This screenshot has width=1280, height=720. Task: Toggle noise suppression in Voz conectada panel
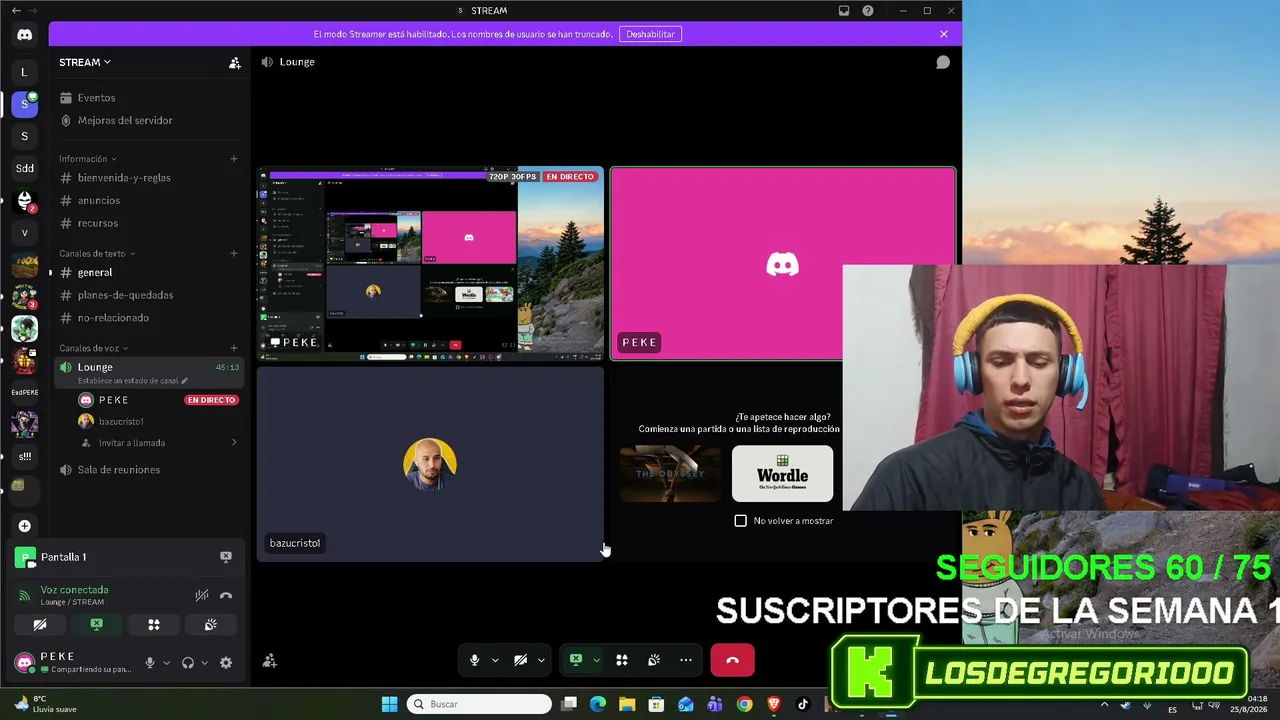(x=202, y=595)
